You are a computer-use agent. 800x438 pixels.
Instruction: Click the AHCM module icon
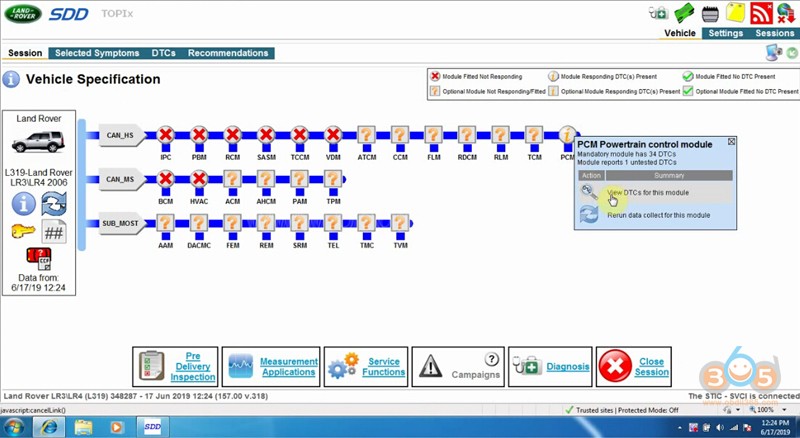pos(266,179)
